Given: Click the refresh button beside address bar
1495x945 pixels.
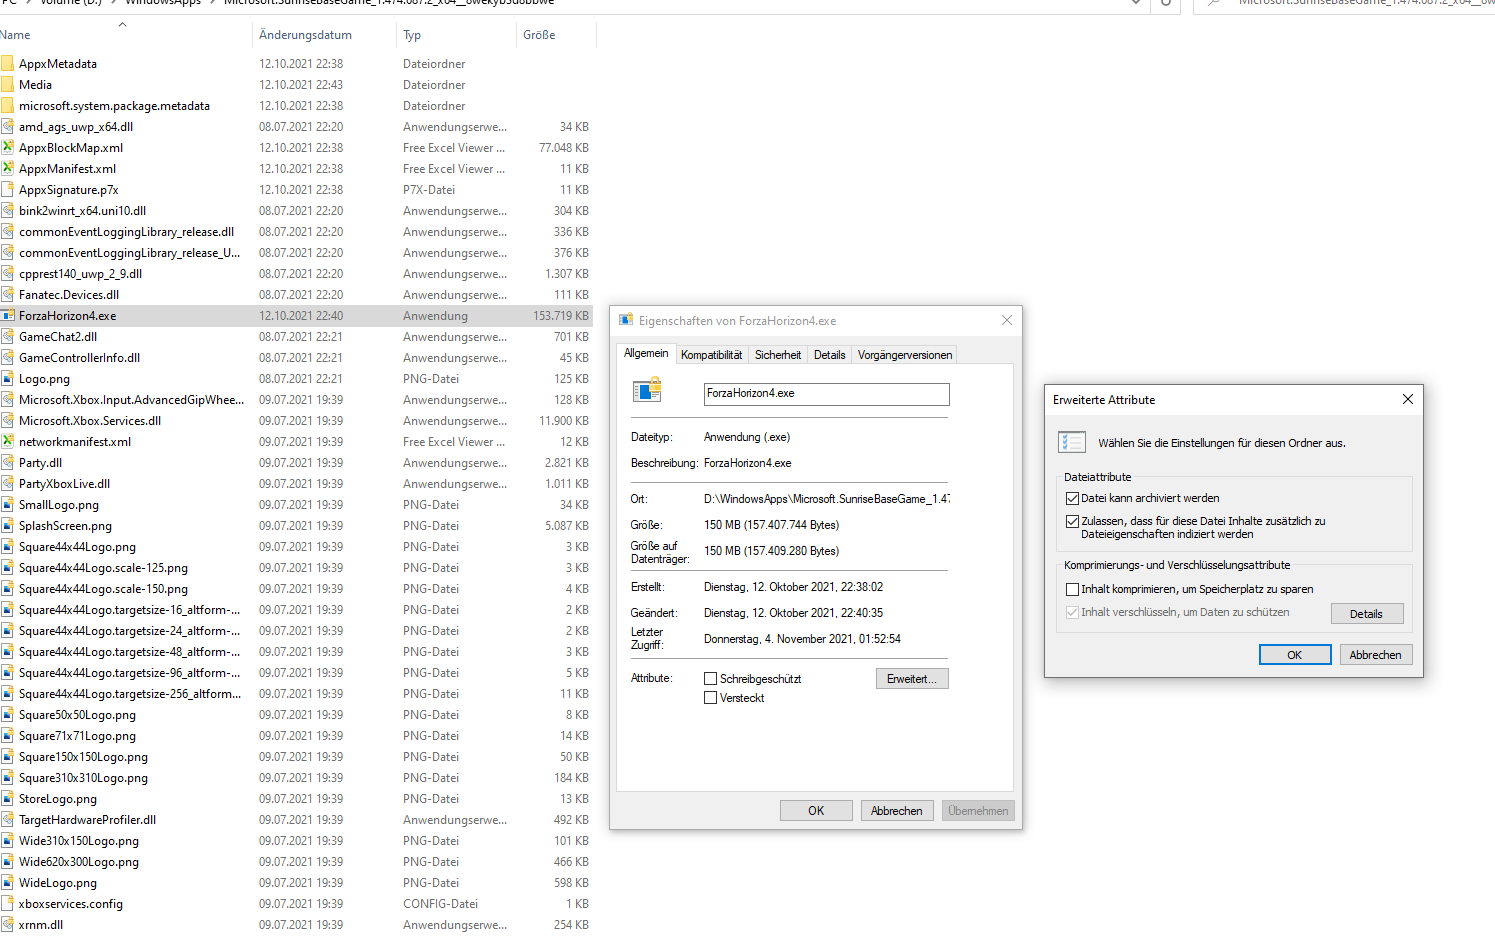Looking at the screenshot, I should pyautogui.click(x=1166, y=3).
